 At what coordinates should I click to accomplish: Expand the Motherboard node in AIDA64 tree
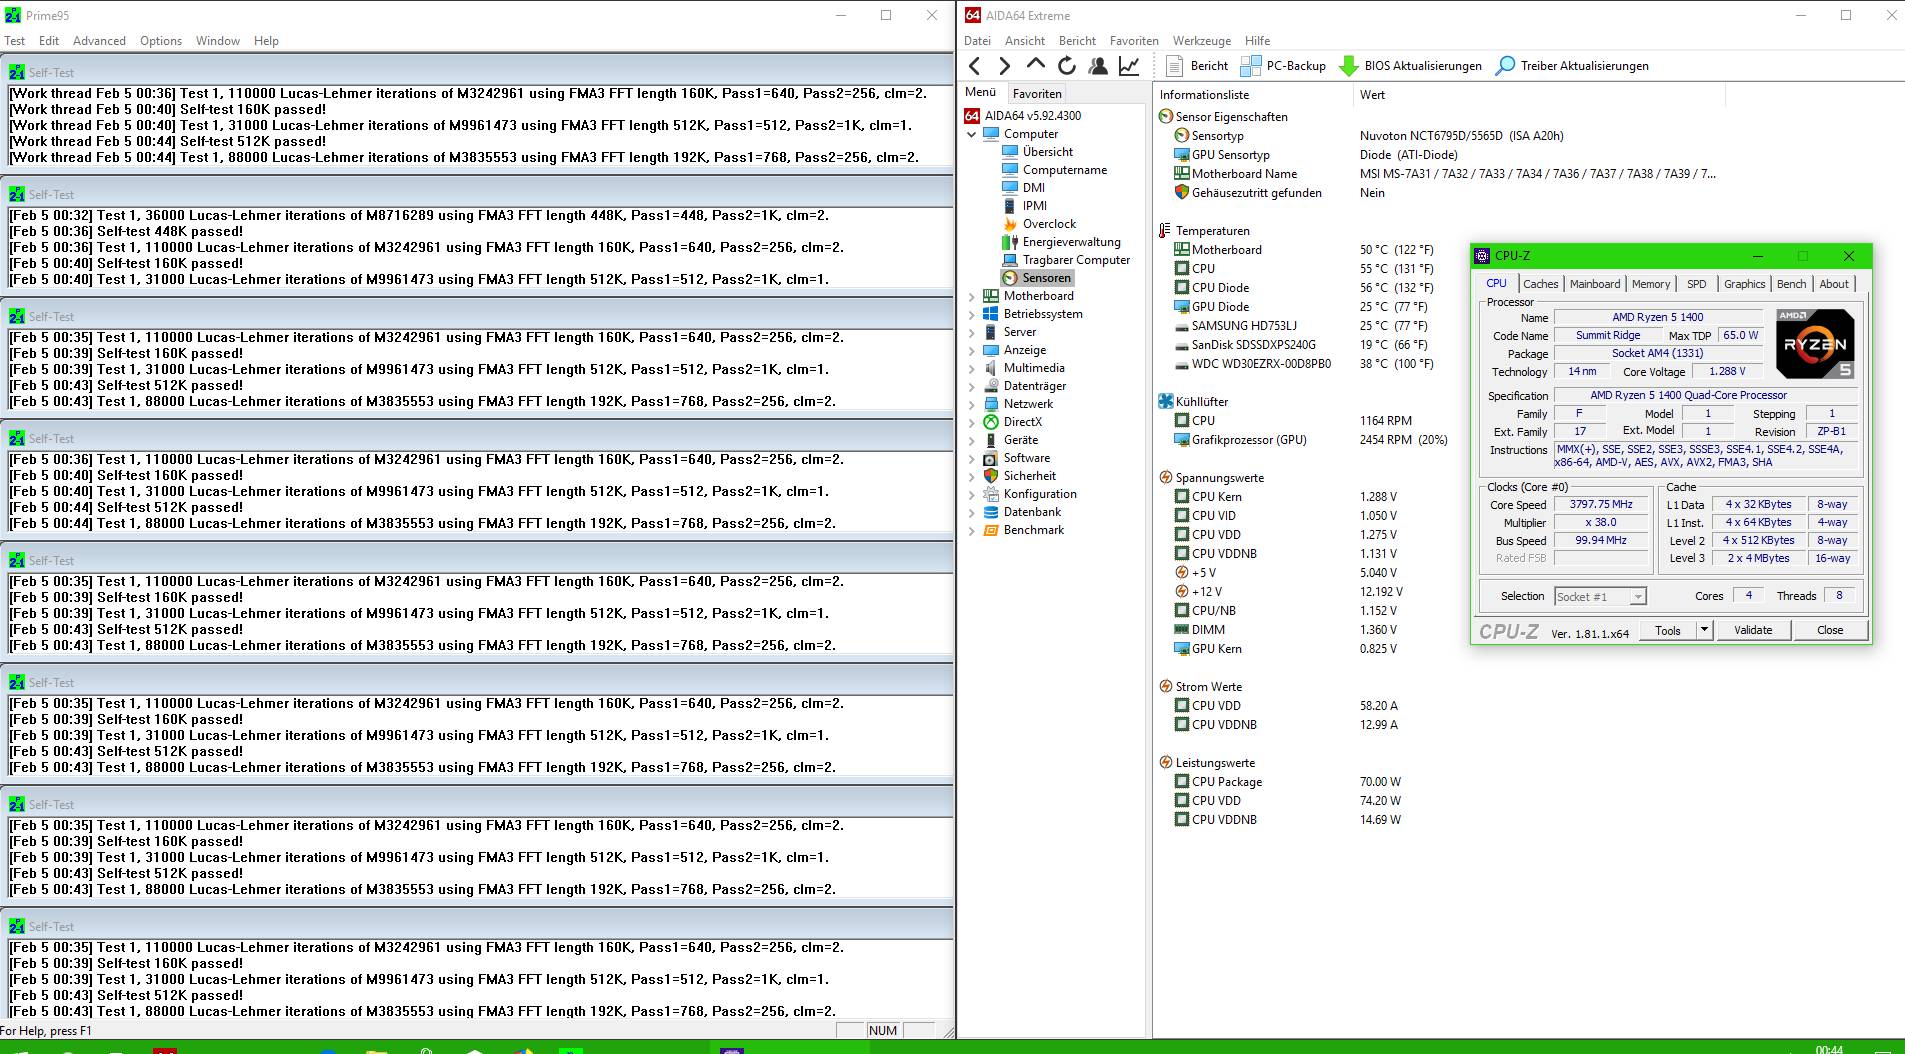click(x=972, y=296)
